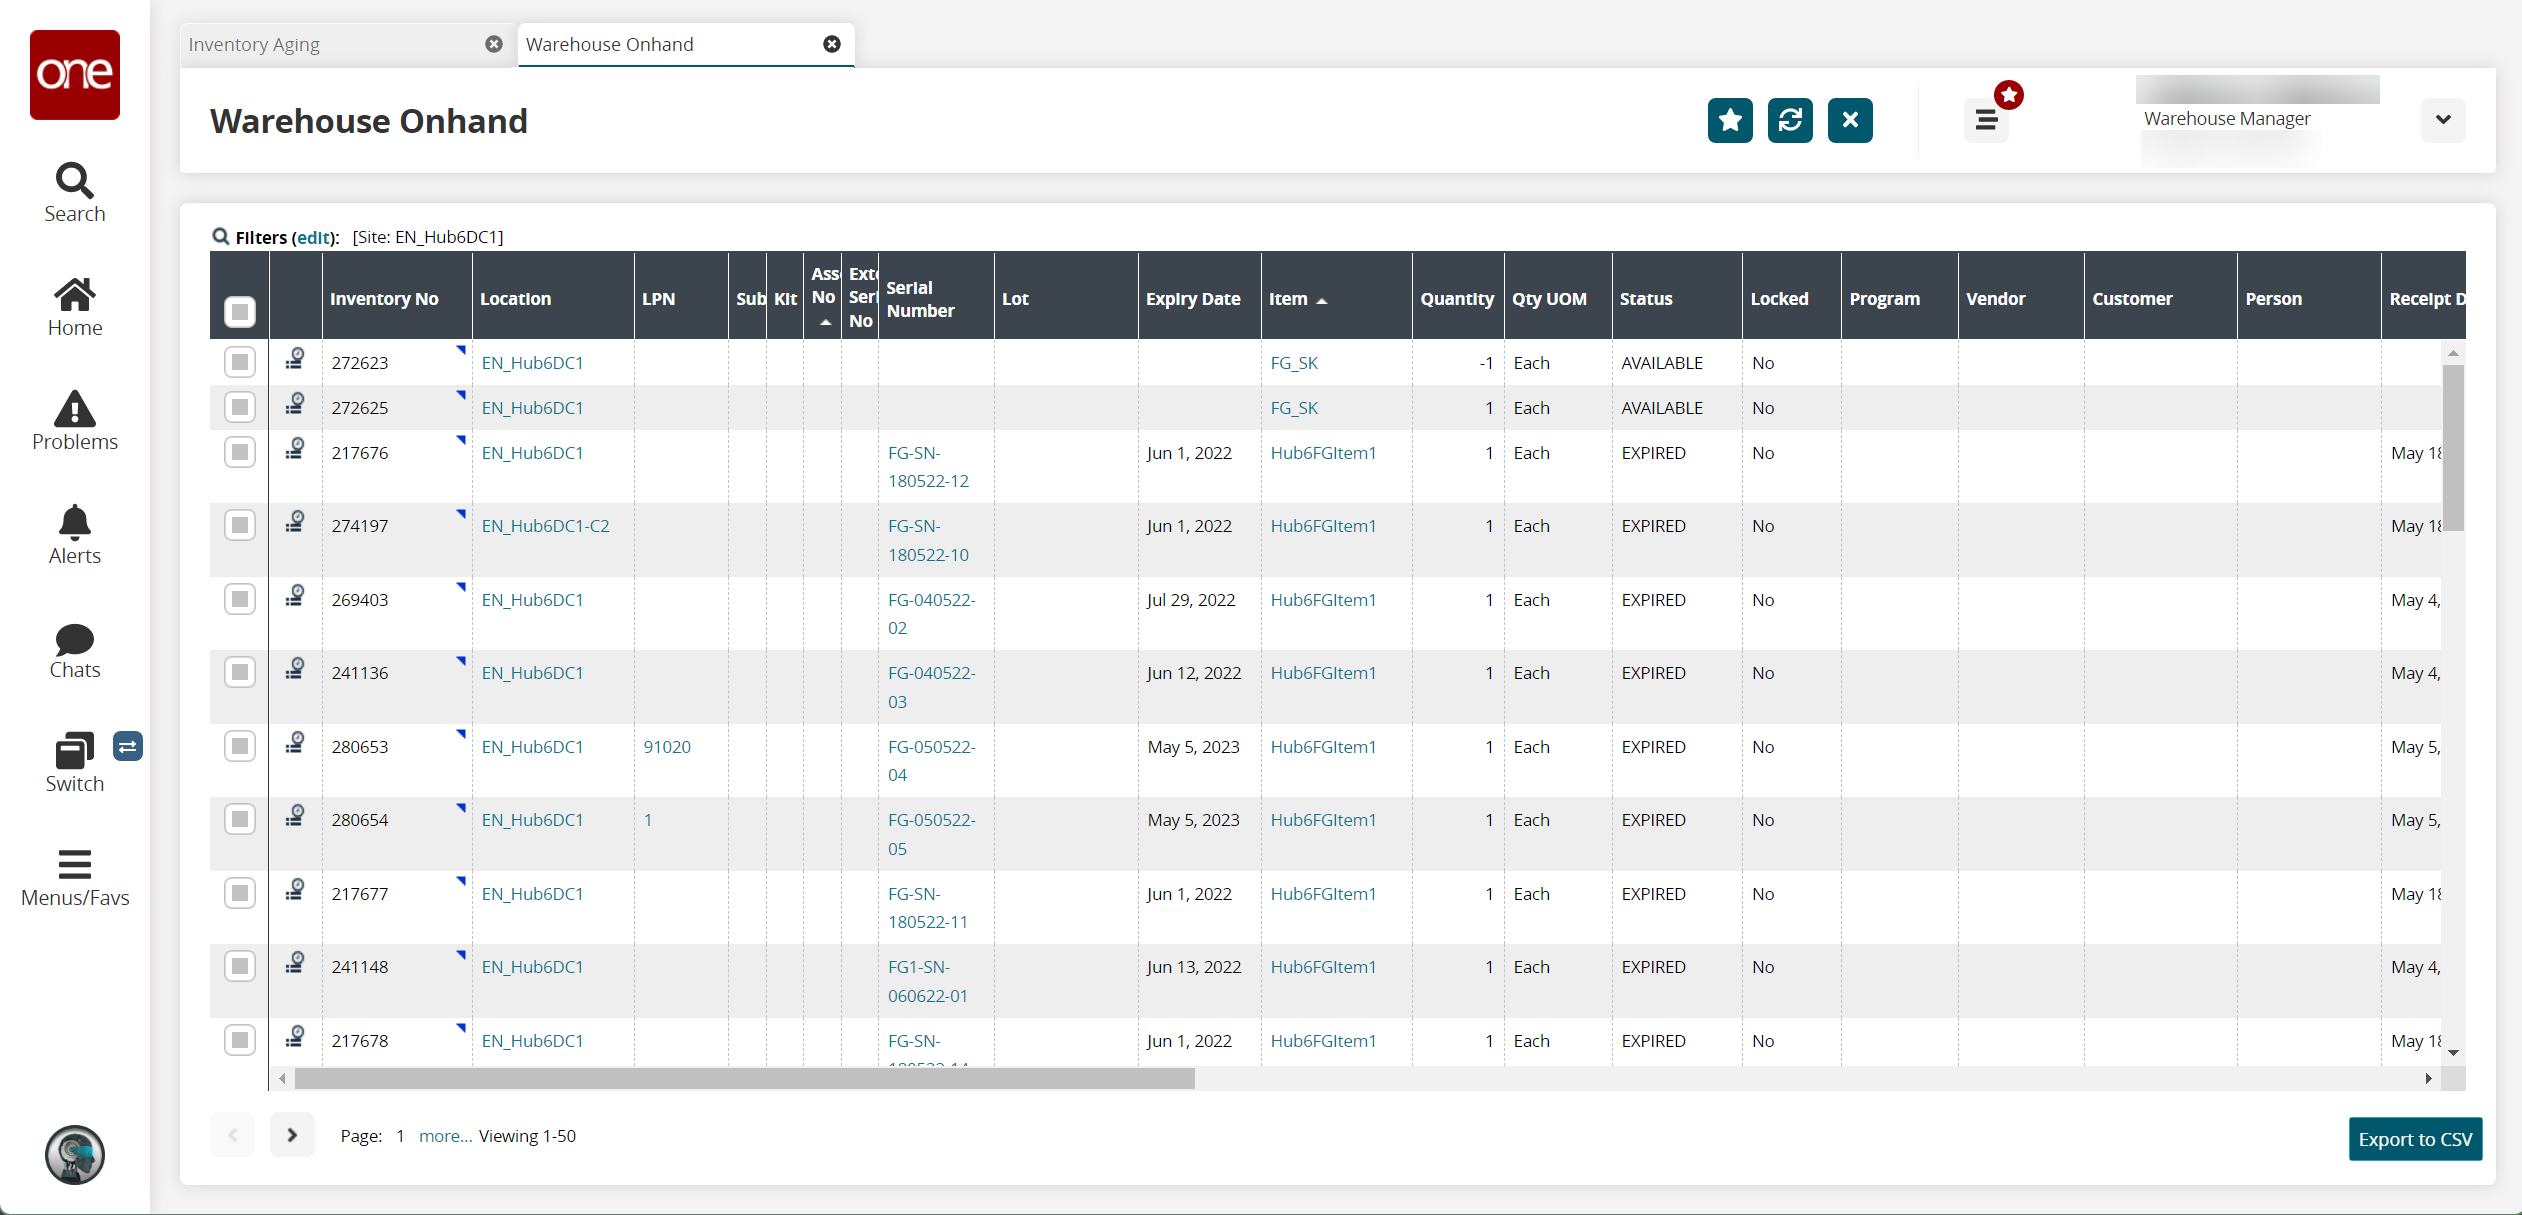Click the ONE logo in the sidebar
The width and height of the screenshot is (2522, 1215).
point(75,75)
